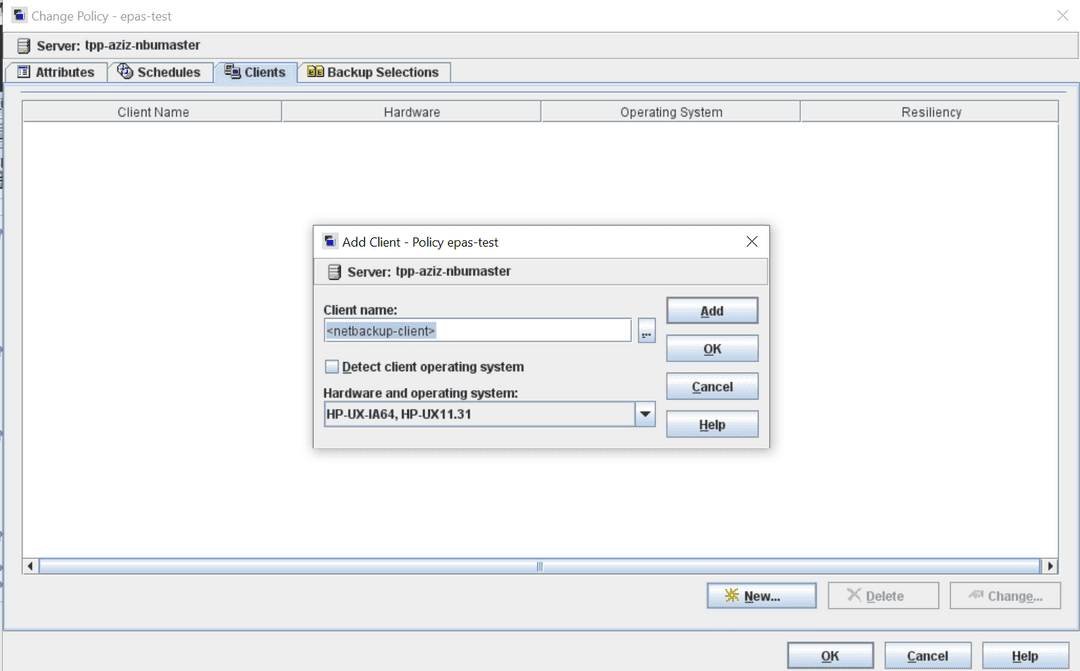Click the New... button below client list
Viewport: 1080px width, 671px height.
click(761, 596)
